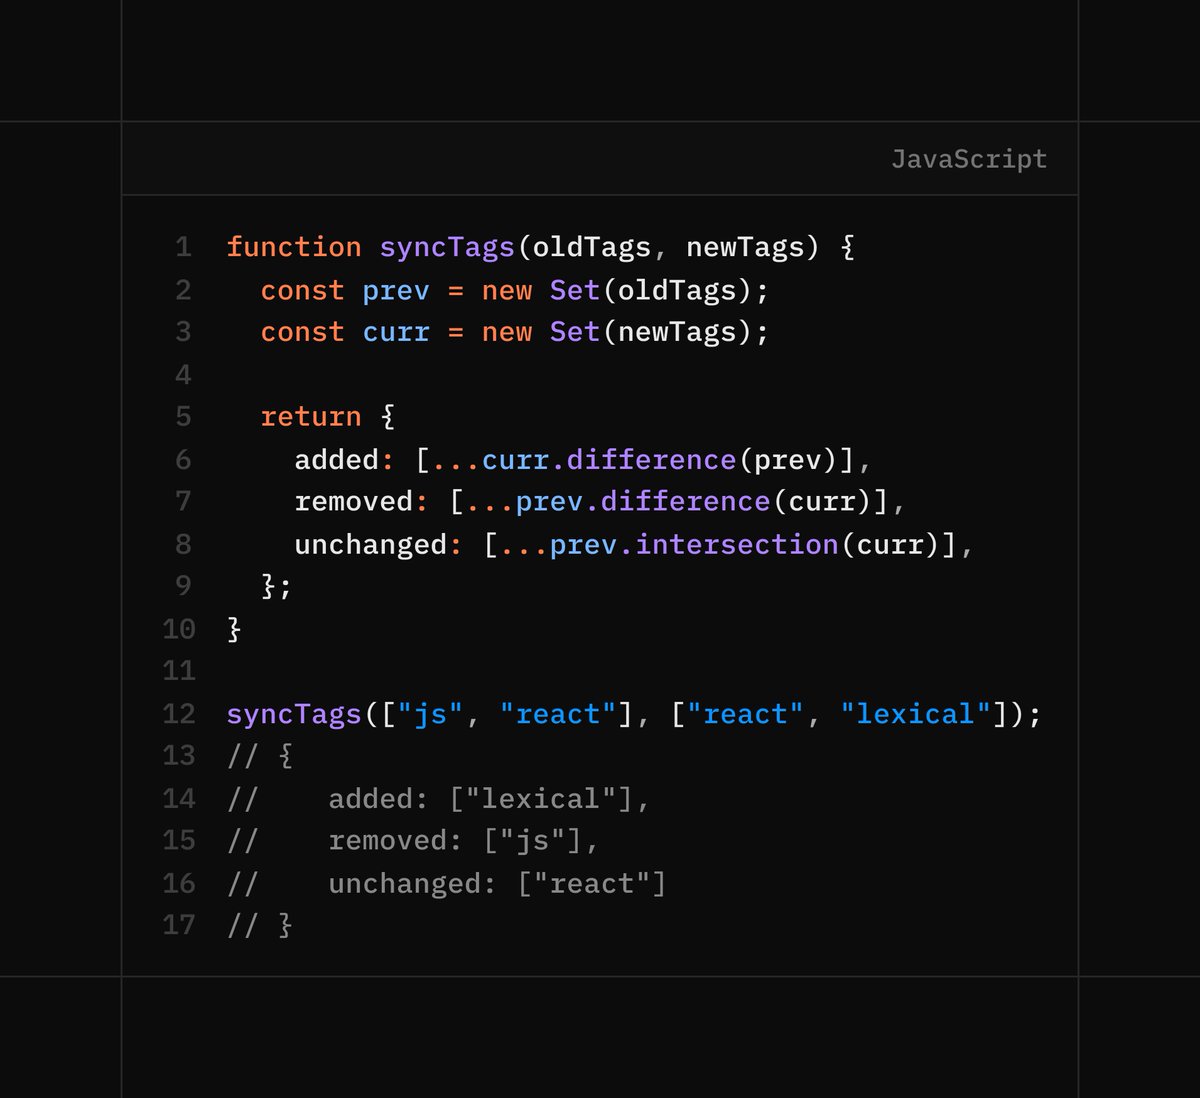Click the newTags argument on line 3
Screen dimensions: 1200x1098
pos(680,331)
